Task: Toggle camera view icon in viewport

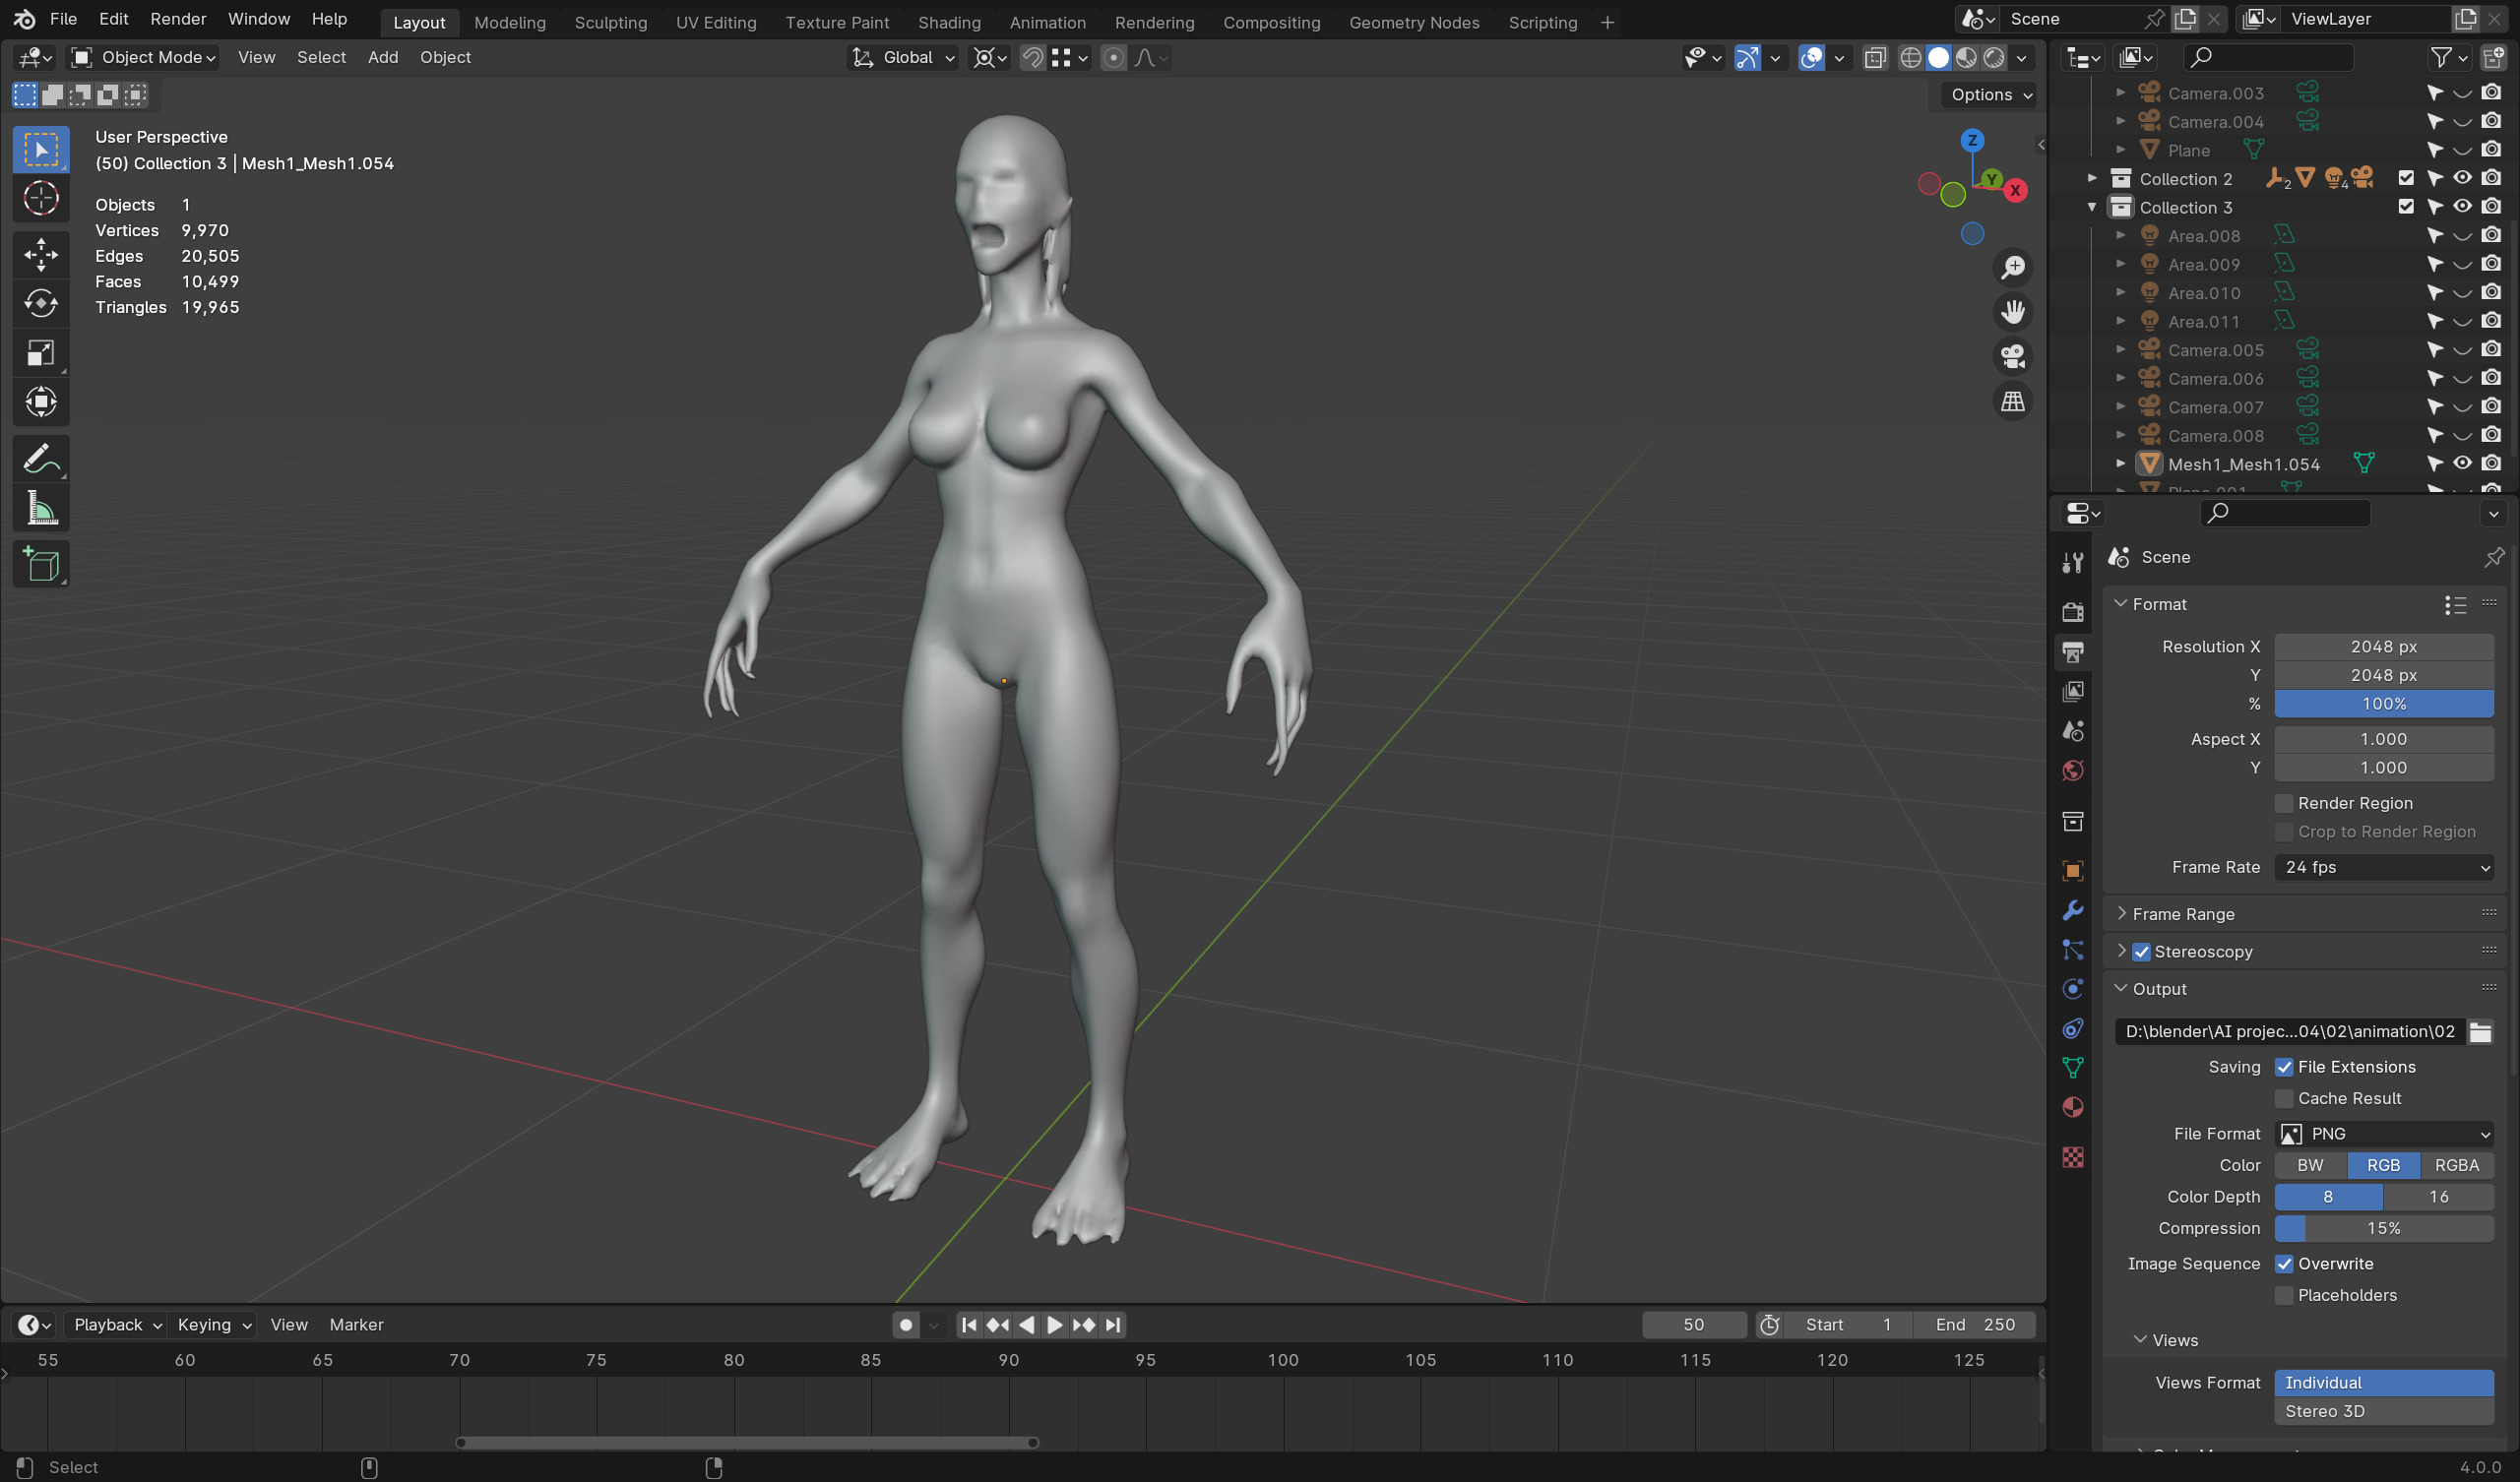Action: pyautogui.click(x=2012, y=357)
